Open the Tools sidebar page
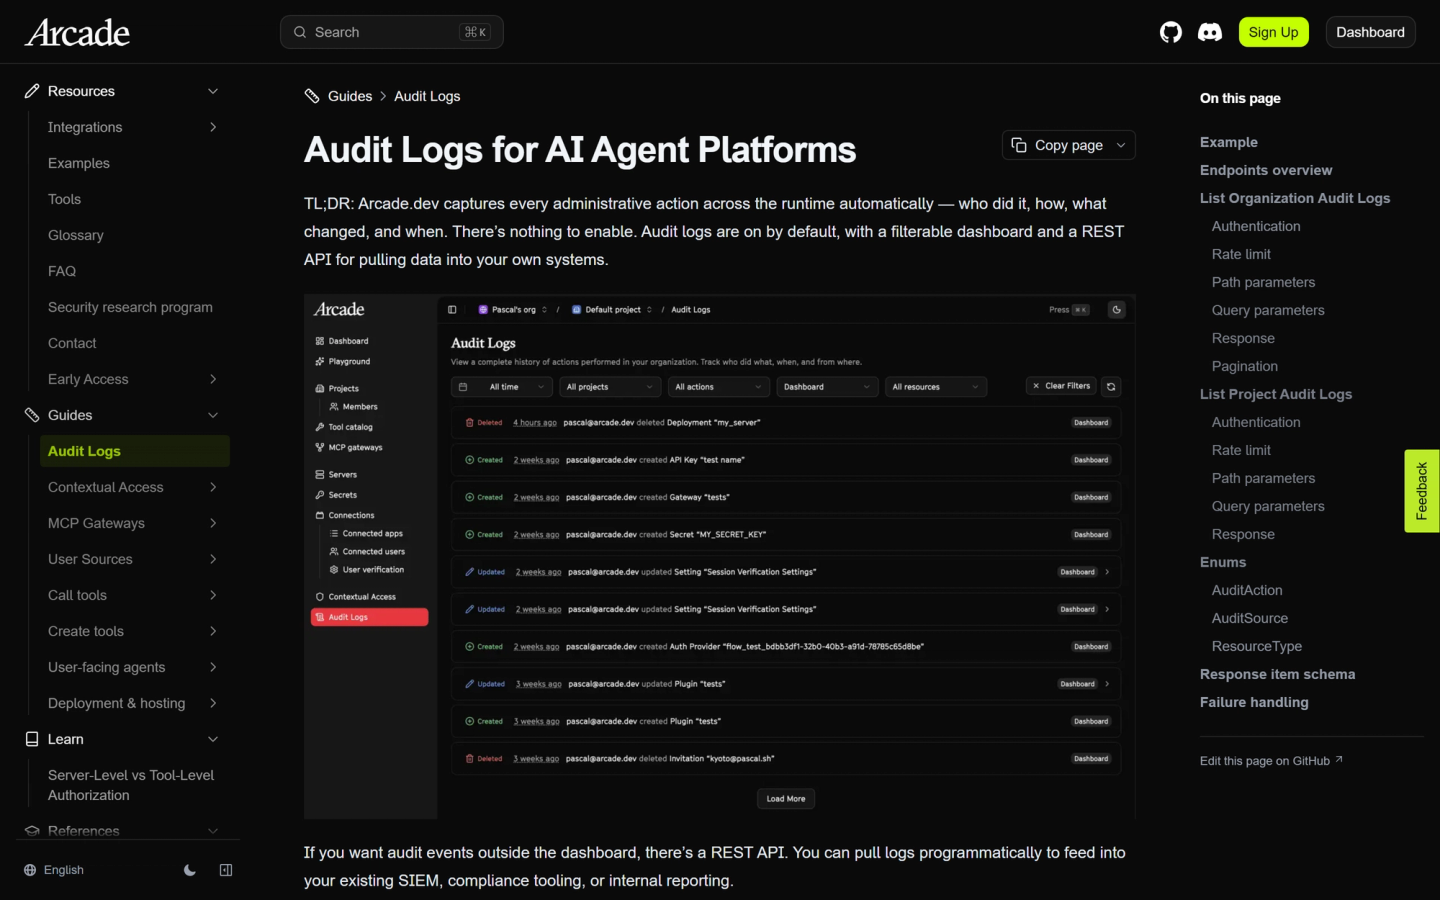 (x=64, y=199)
